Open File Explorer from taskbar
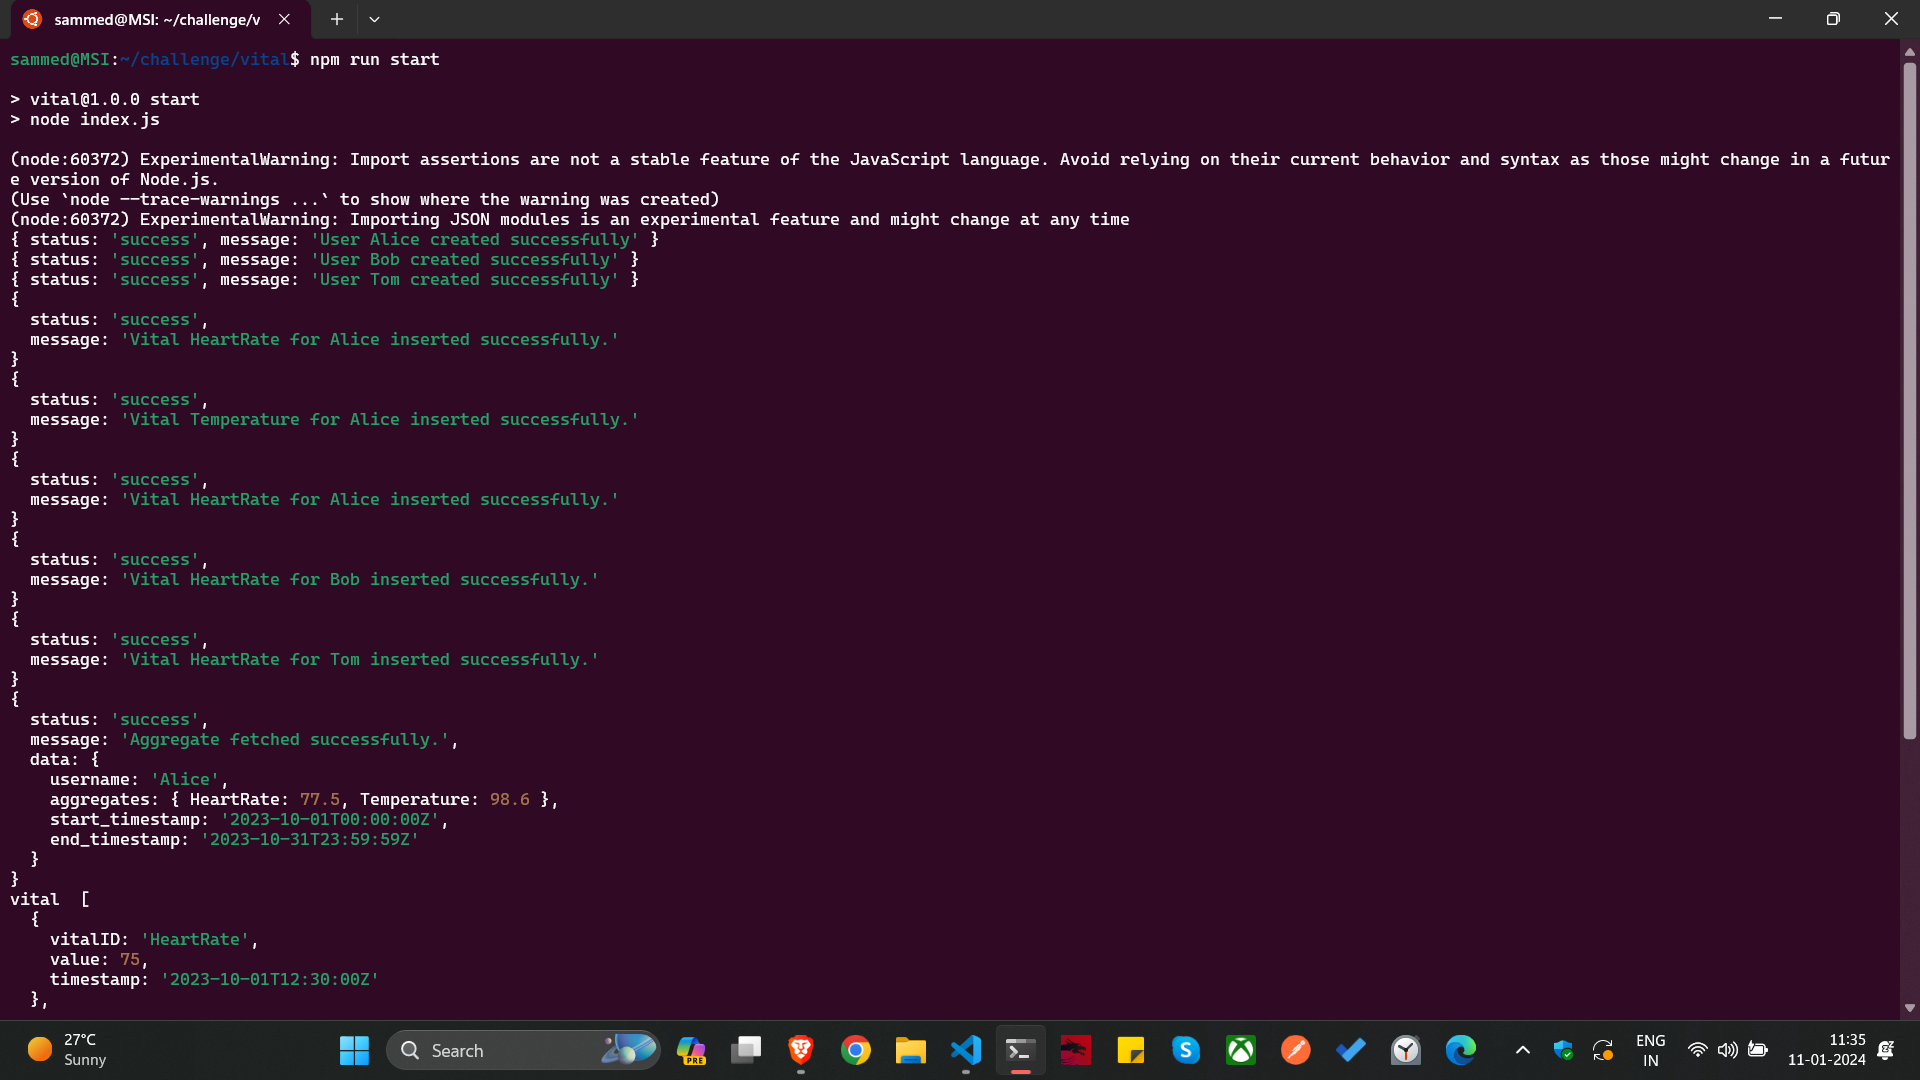The height and width of the screenshot is (1080, 1920). click(910, 1050)
